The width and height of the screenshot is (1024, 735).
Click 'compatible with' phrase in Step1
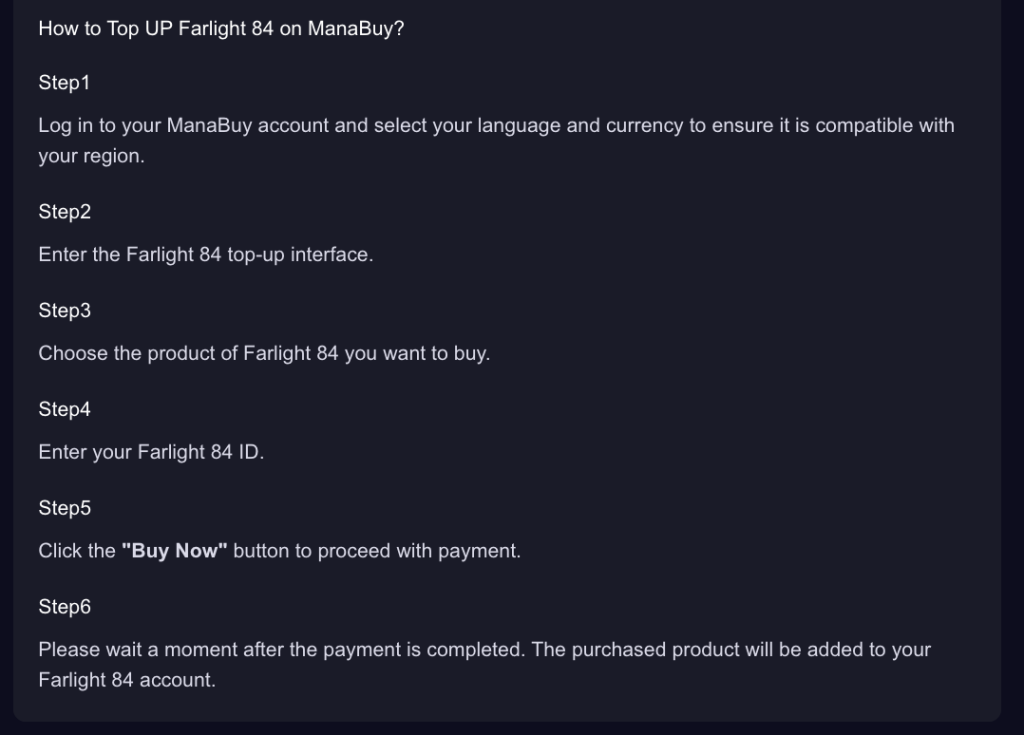point(885,125)
